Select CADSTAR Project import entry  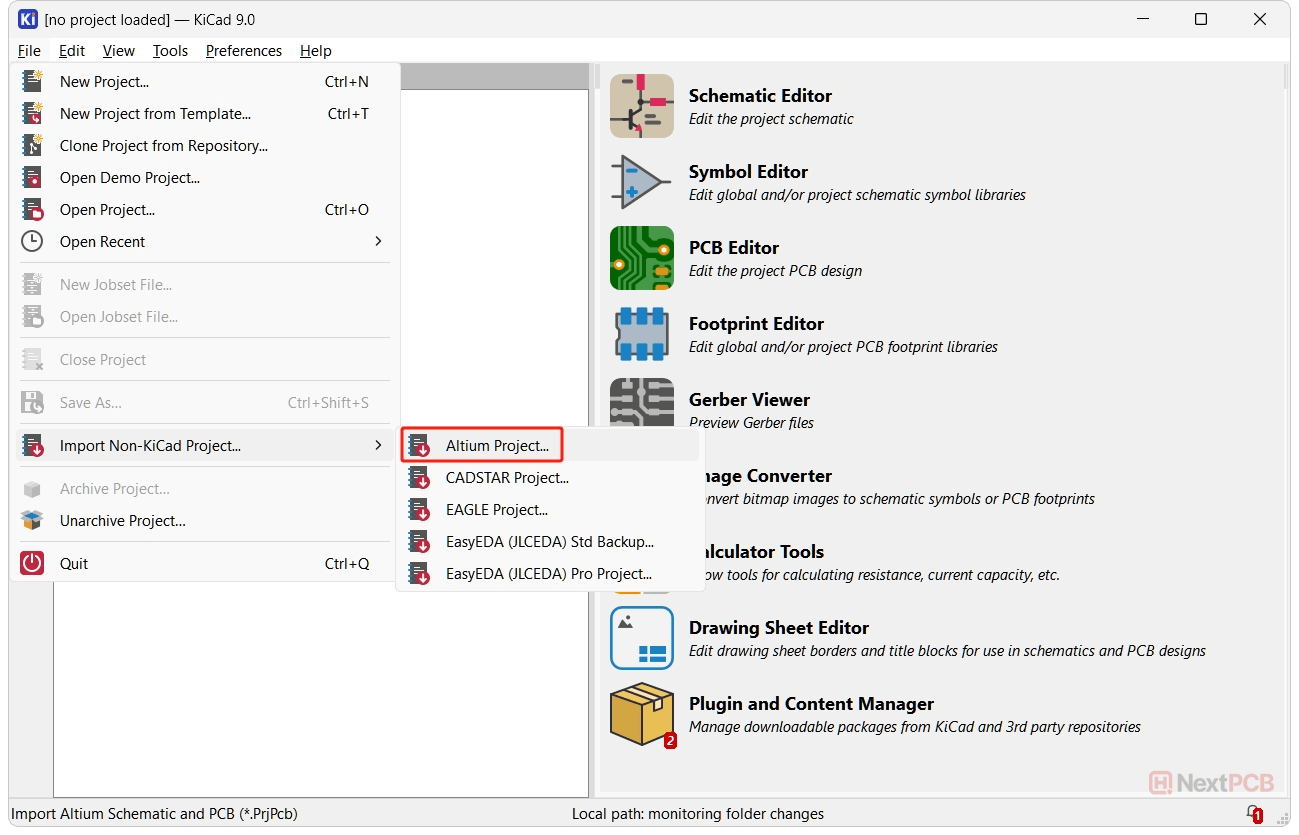pos(507,478)
